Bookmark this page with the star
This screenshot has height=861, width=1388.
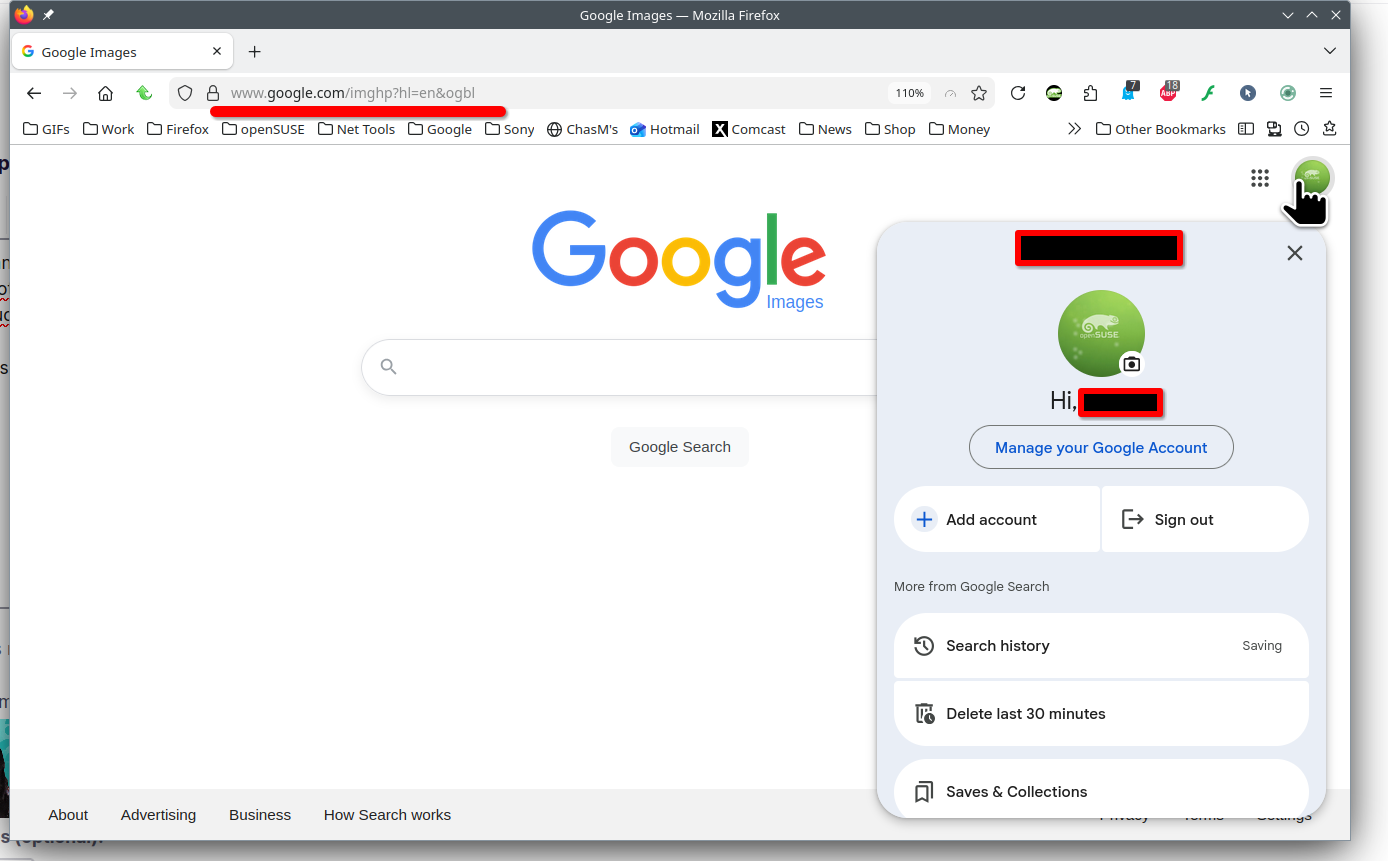(x=979, y=93)
